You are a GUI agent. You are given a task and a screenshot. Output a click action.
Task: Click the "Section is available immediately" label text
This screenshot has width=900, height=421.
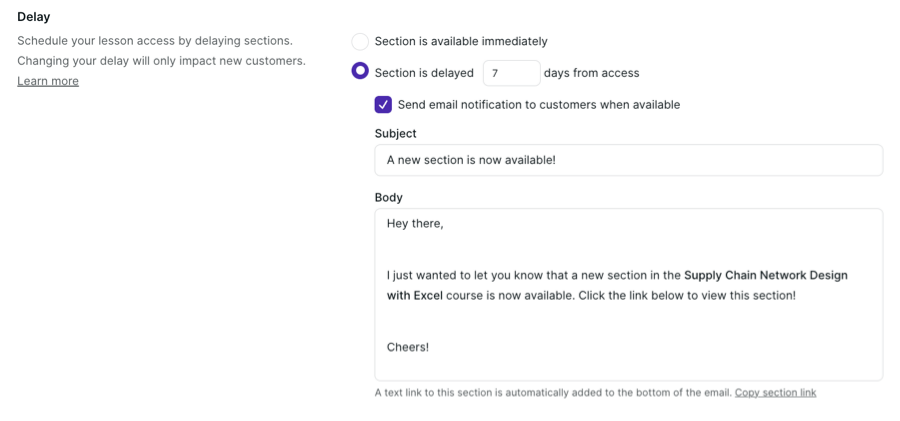click(461, 41)
